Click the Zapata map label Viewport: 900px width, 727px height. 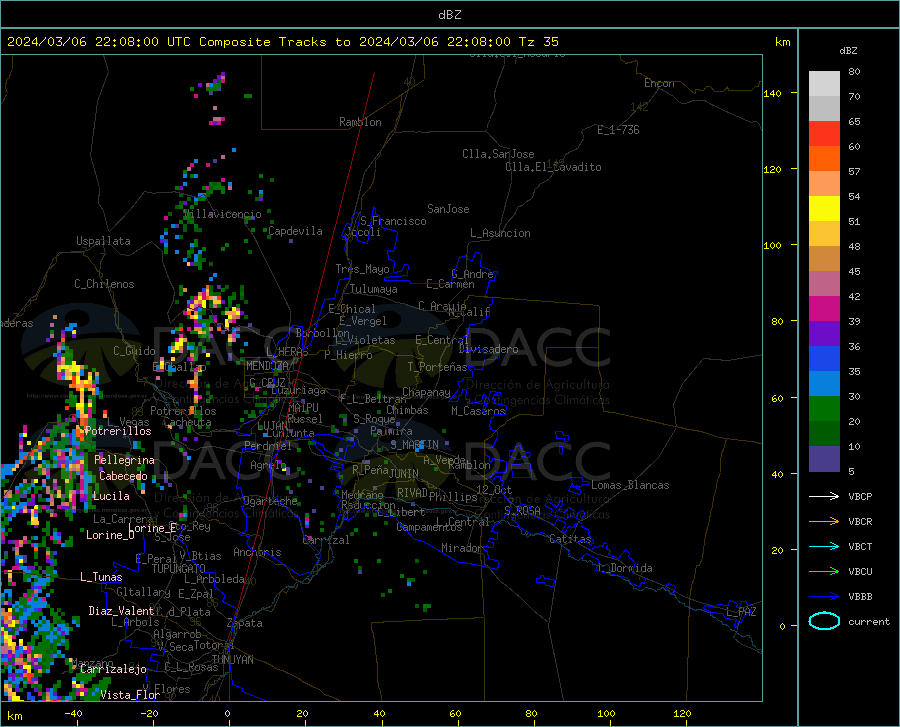(245, 623)
